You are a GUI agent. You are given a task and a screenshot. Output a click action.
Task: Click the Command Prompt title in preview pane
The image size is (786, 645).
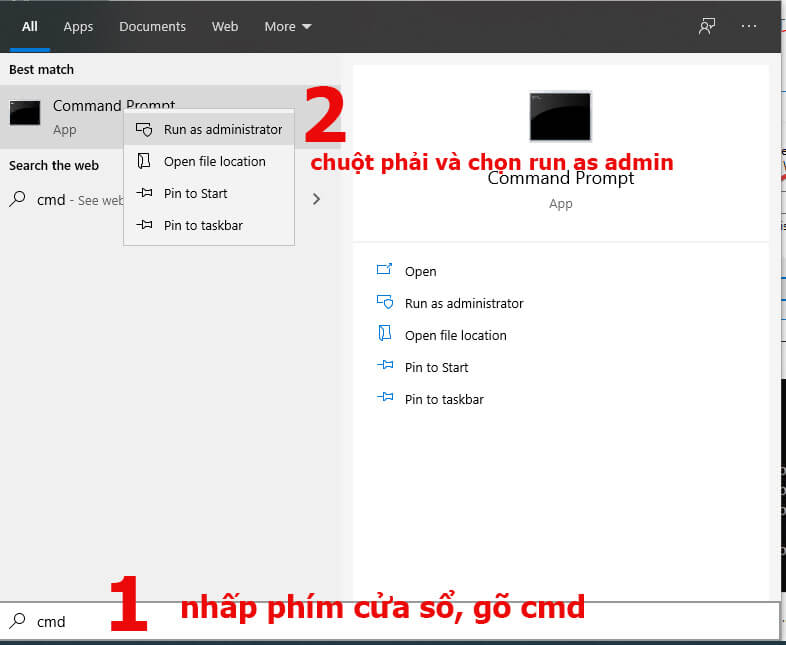click(x=560, y=179)
